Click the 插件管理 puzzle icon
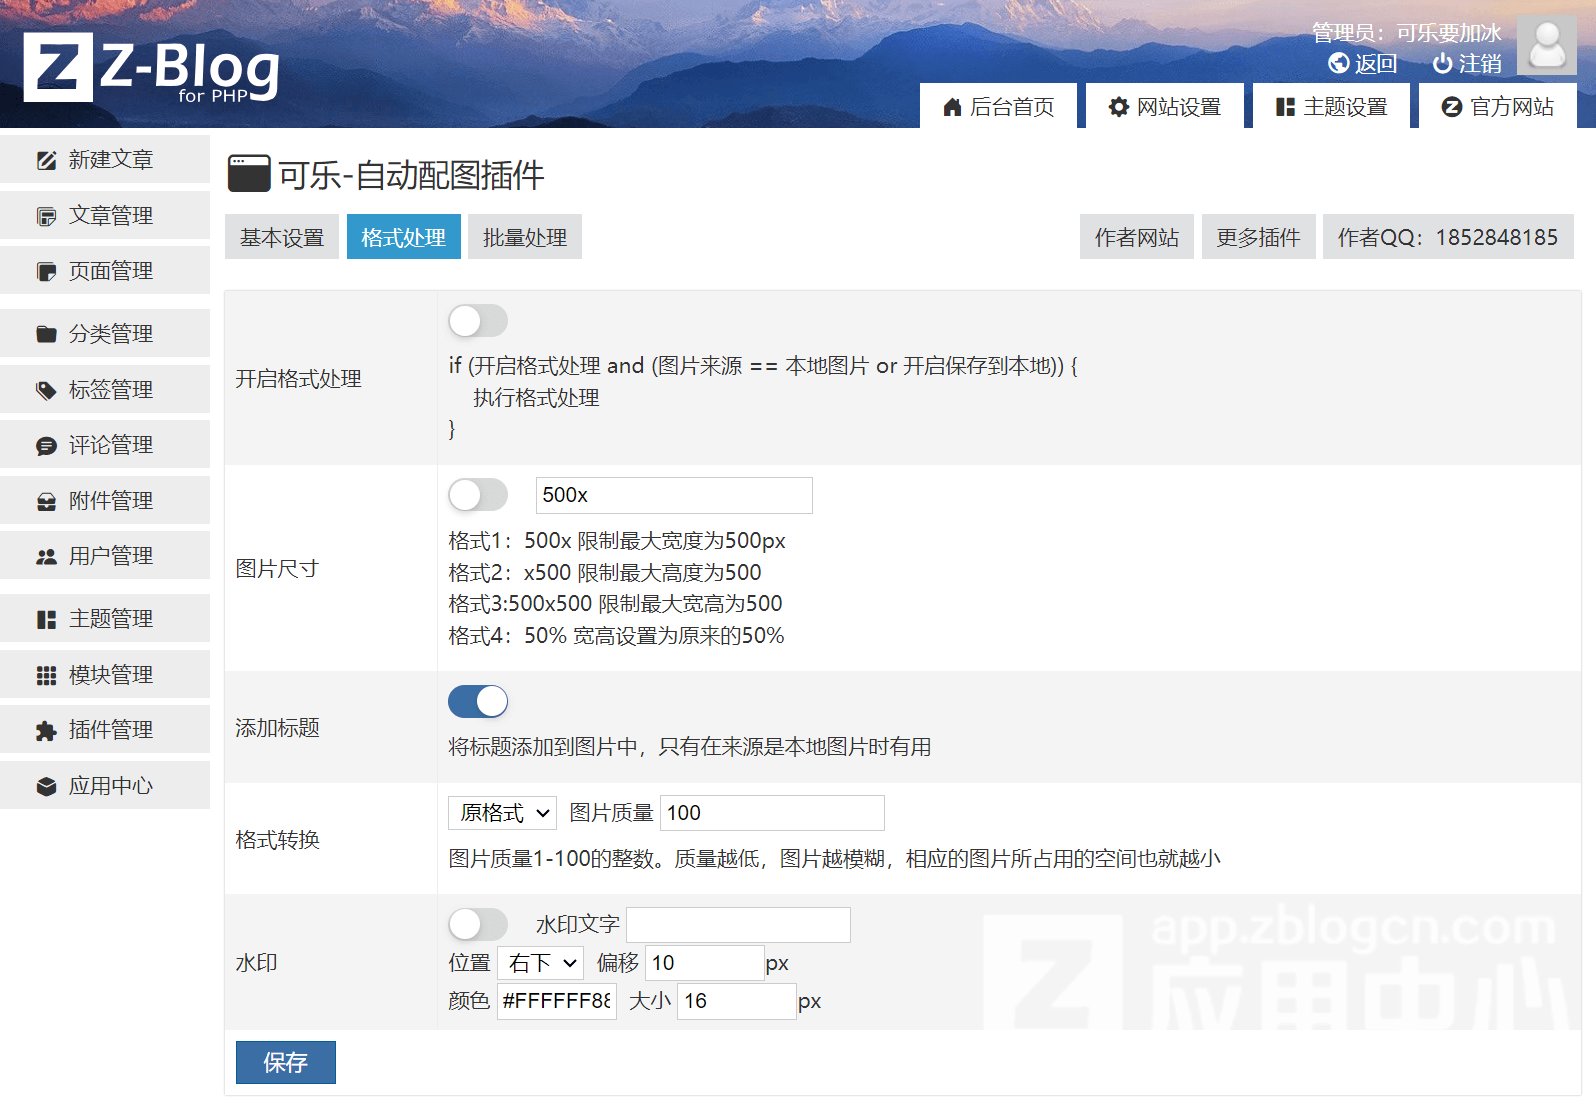Viewport: 1596px width, 1105px height. coord(46,730)
